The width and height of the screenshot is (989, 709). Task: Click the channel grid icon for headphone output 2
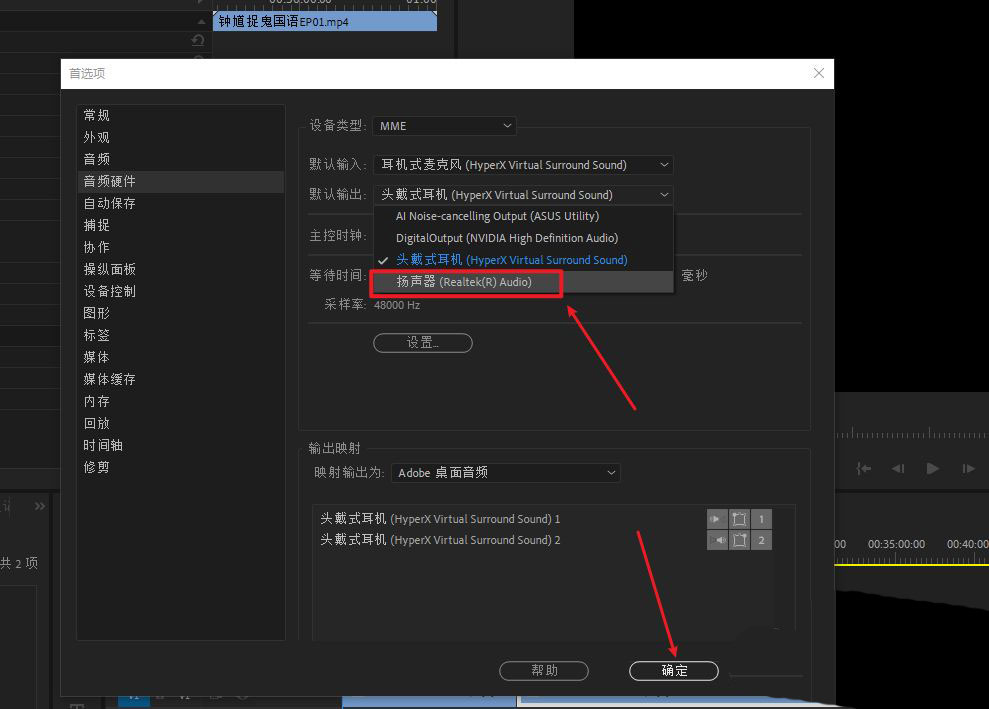point(739,540)
